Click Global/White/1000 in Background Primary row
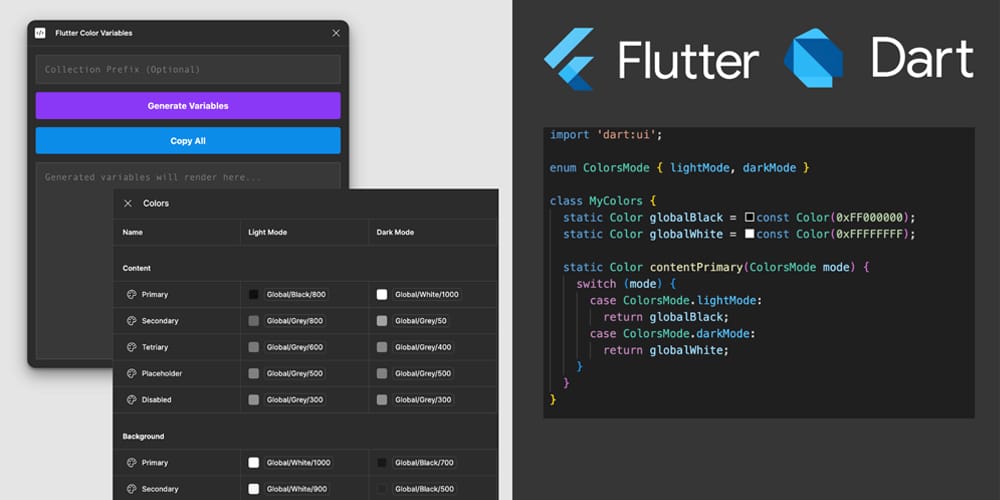1000x500 pixels. (299, 463)
